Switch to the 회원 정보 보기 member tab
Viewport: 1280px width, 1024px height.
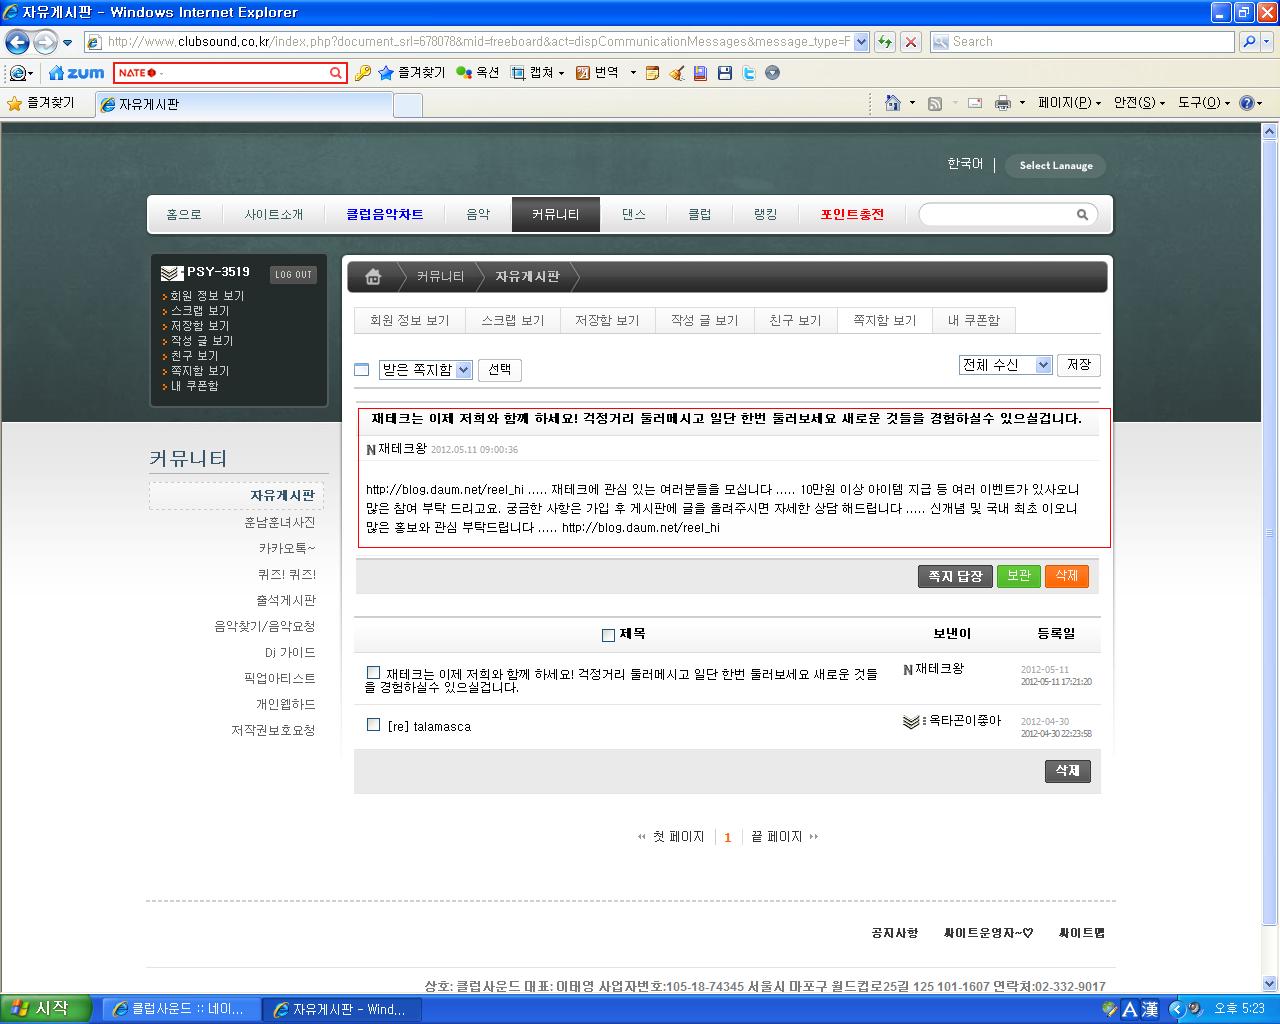pyautogui.click(x=410, y=320)
